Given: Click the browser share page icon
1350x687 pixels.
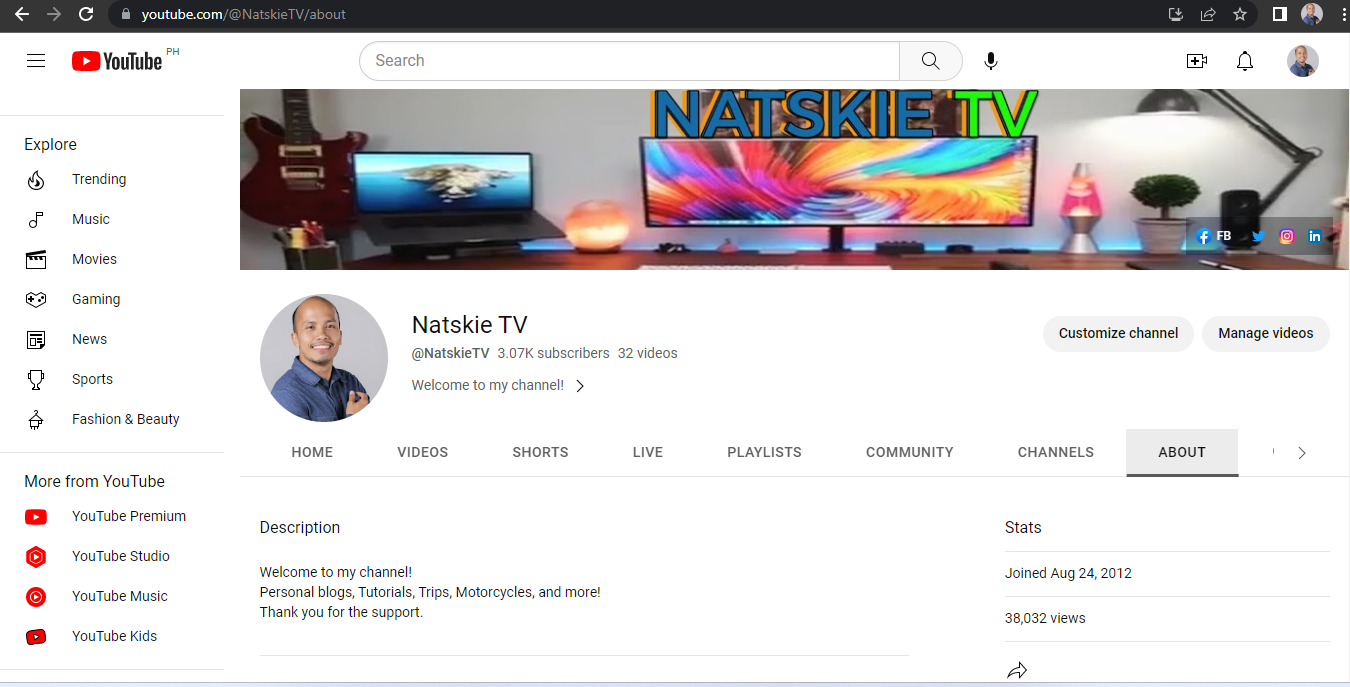Looking at the screenshot, I should point(1208,14).
